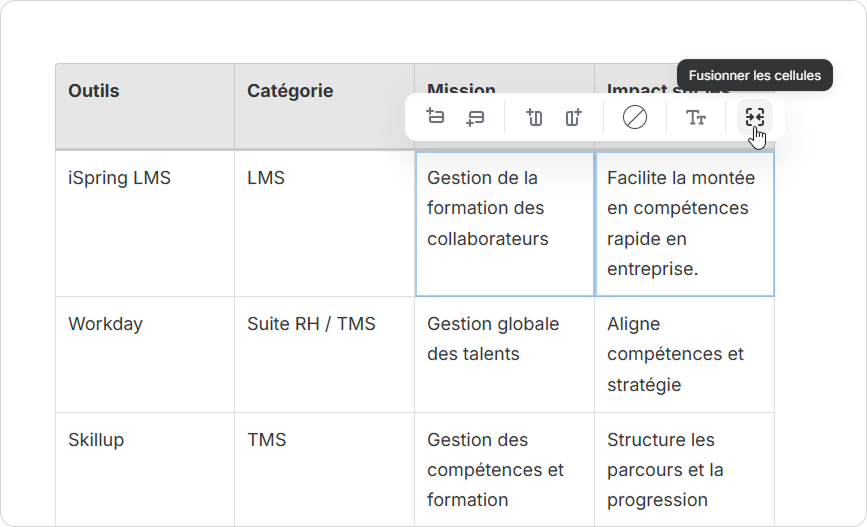Insert a column to the right
The image size is (867, 527).
pos(573,117)
